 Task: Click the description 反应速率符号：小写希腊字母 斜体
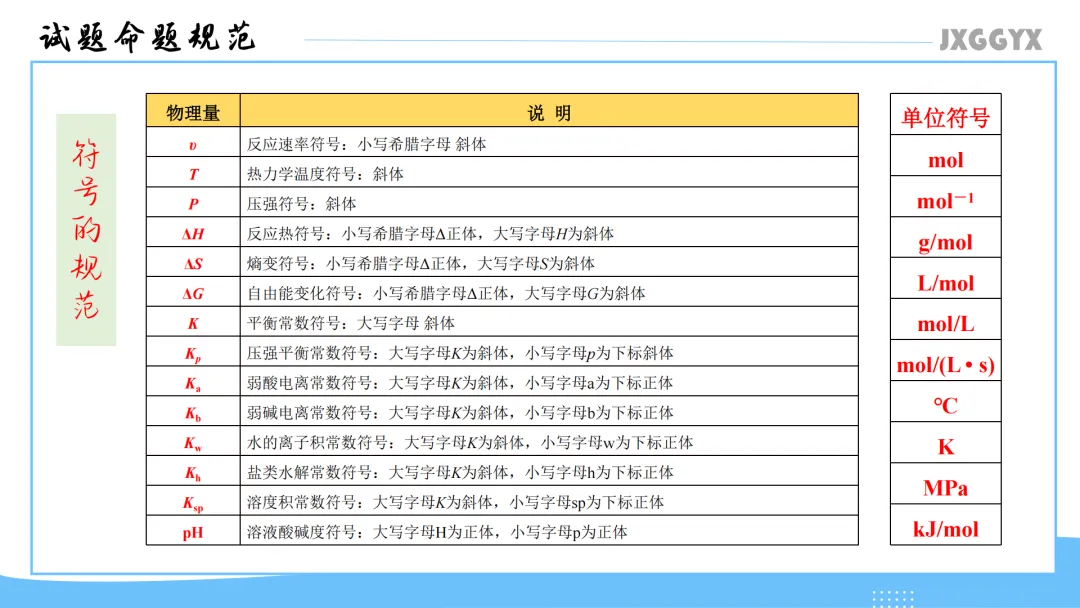pos(366,145)
